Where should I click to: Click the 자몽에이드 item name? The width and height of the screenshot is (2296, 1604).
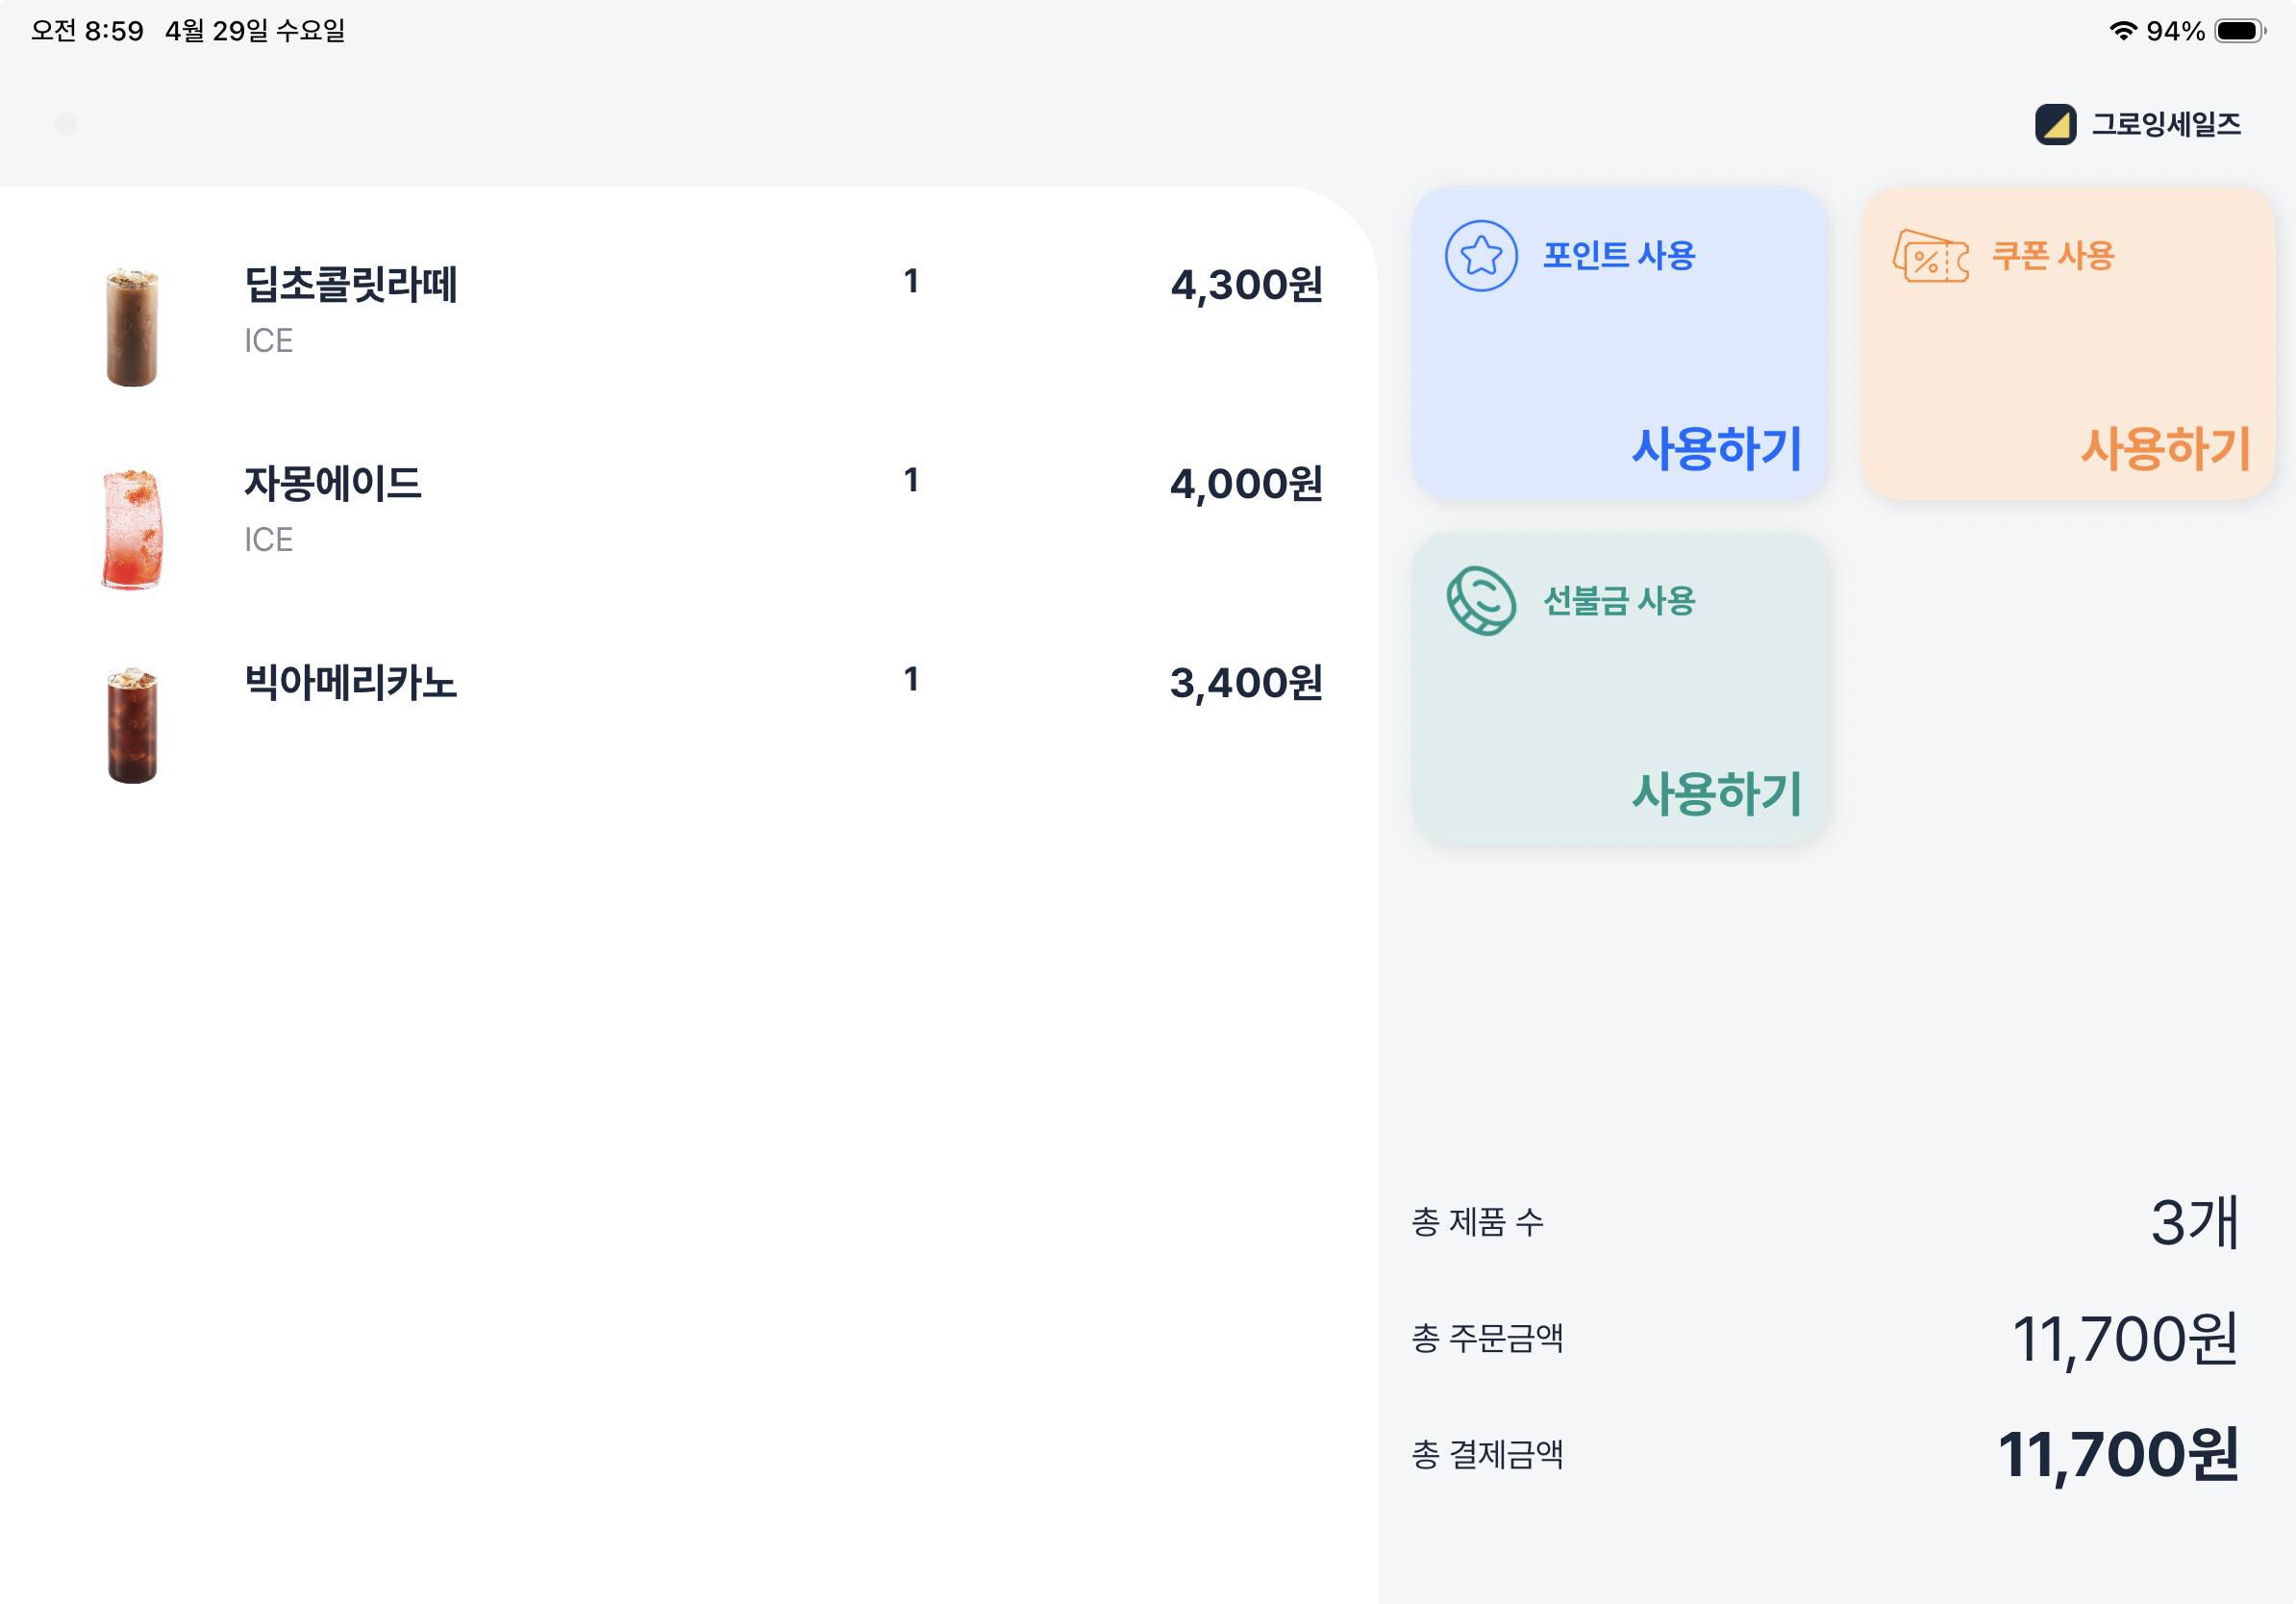pos(333,484)
